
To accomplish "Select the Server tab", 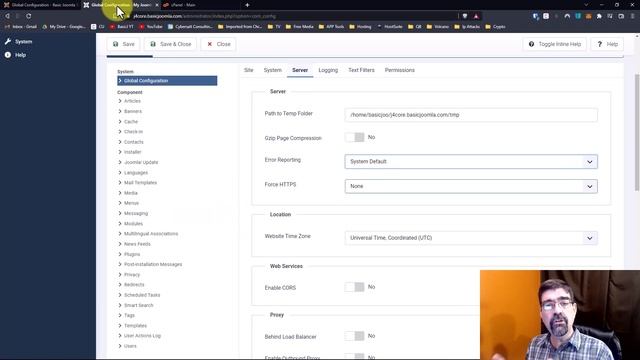I will click(x=300, y=70).
